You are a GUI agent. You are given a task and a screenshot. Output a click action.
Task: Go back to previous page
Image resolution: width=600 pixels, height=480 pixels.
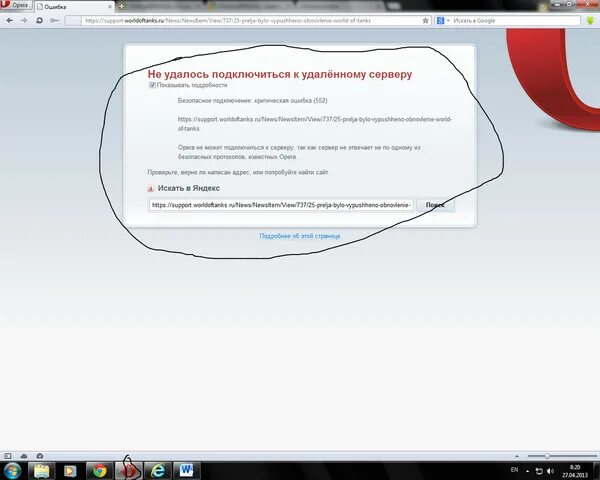click(10, 20)
